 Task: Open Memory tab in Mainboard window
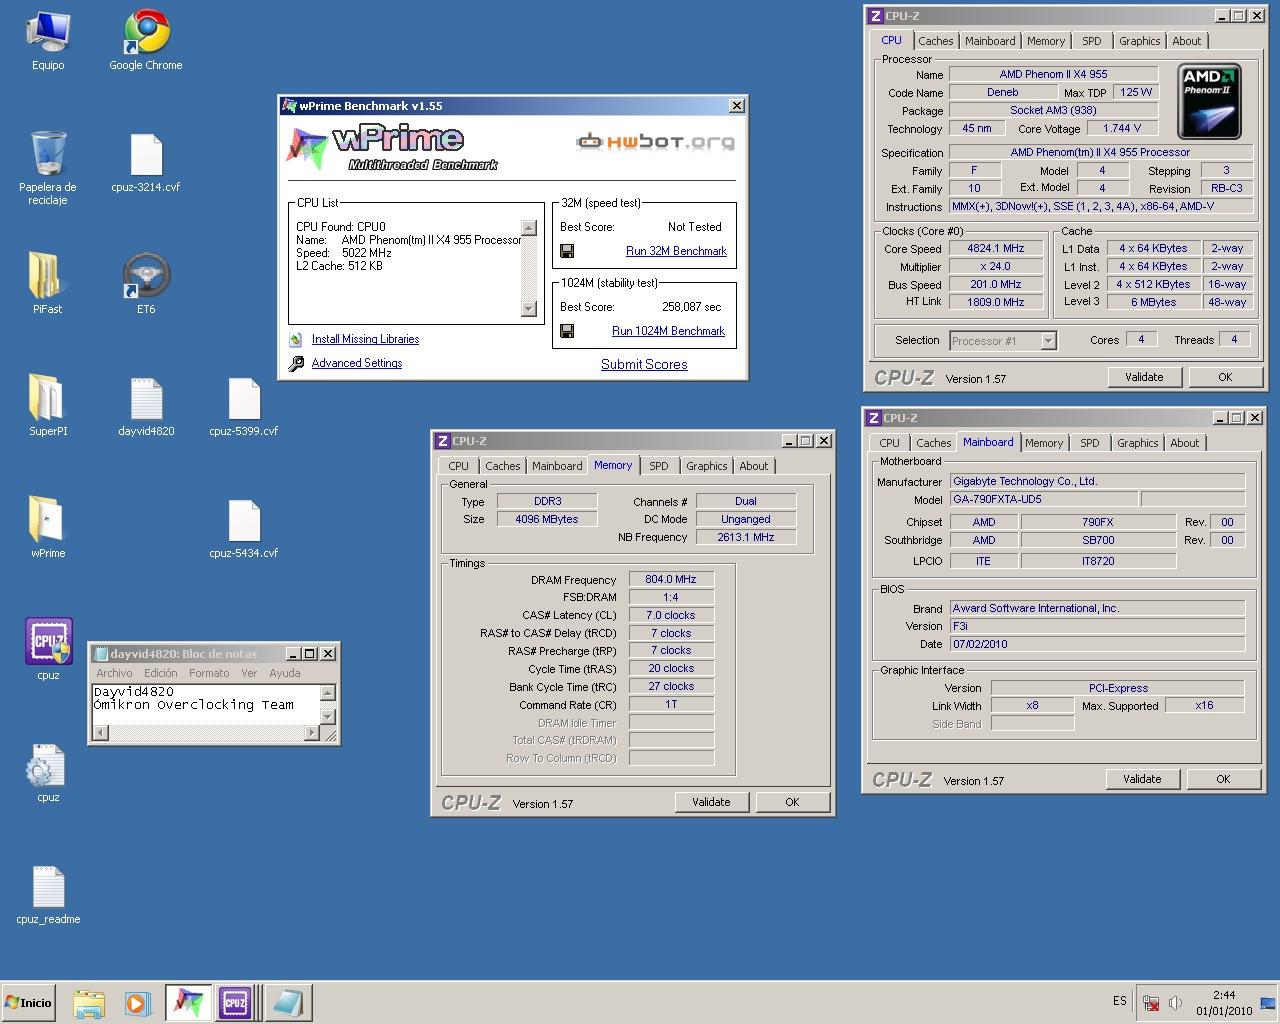click(1044, 443)
